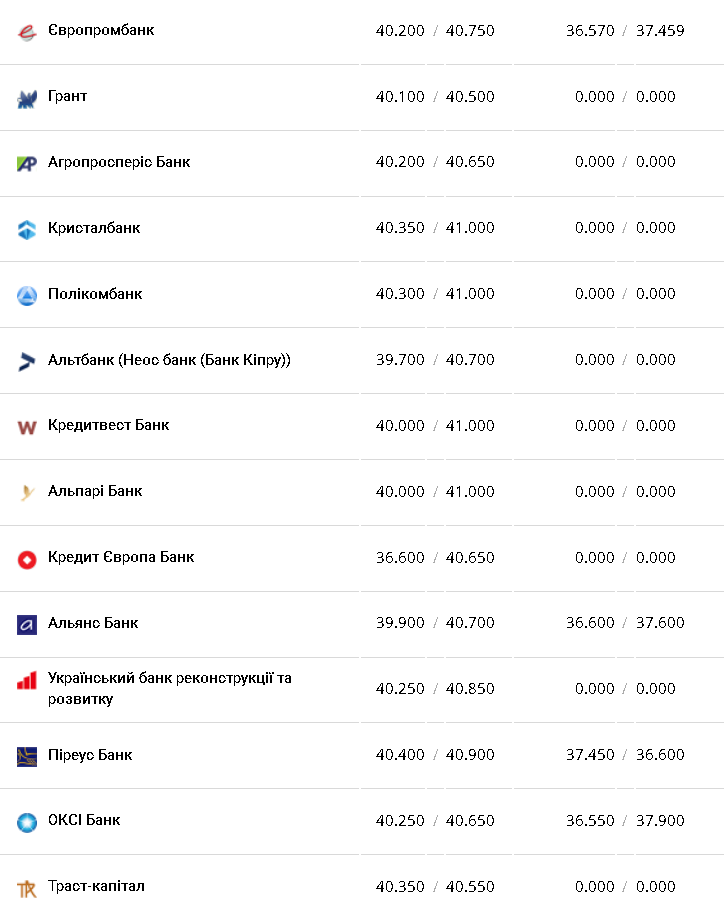Click the Кредит Європа Банк red logo
The width and height of the screenshot is (724, 917).
[x=27, y=559]
